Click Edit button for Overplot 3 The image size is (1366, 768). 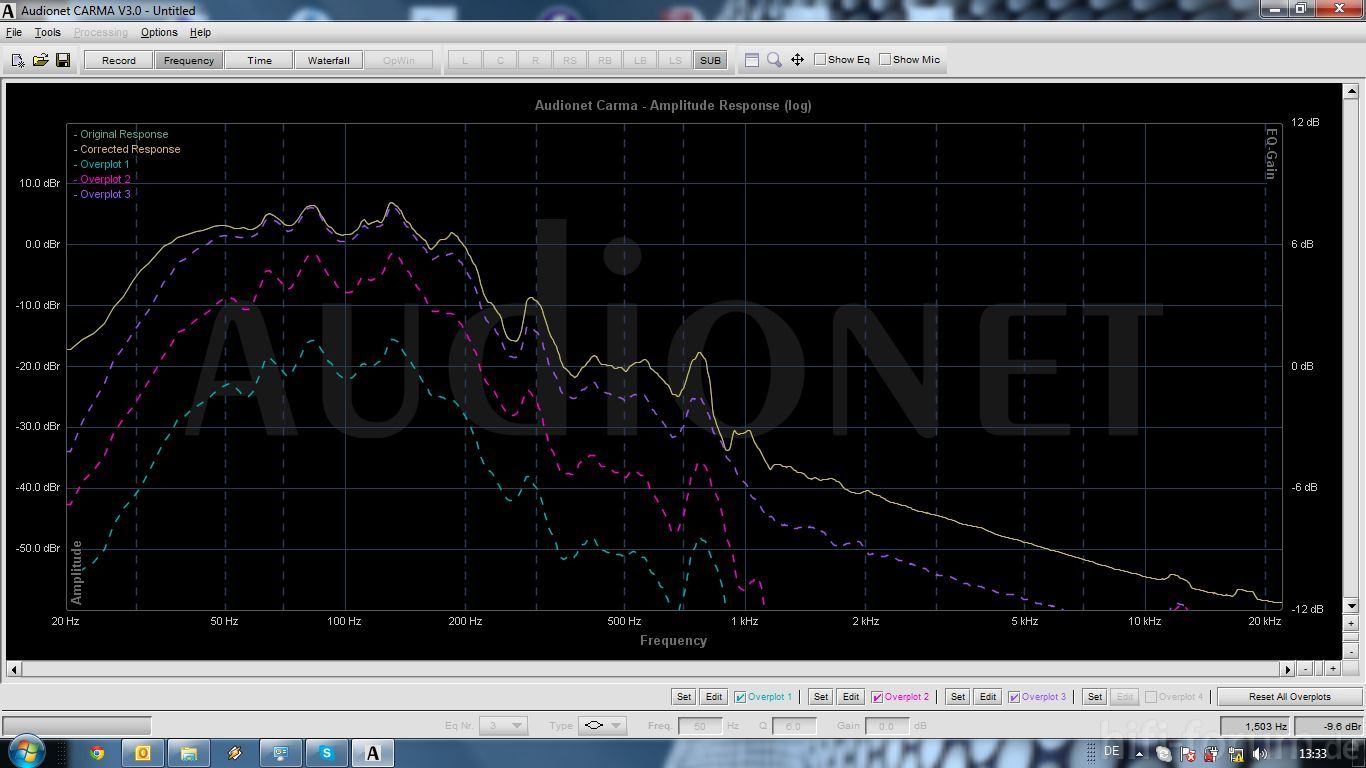tap(988, 697)
